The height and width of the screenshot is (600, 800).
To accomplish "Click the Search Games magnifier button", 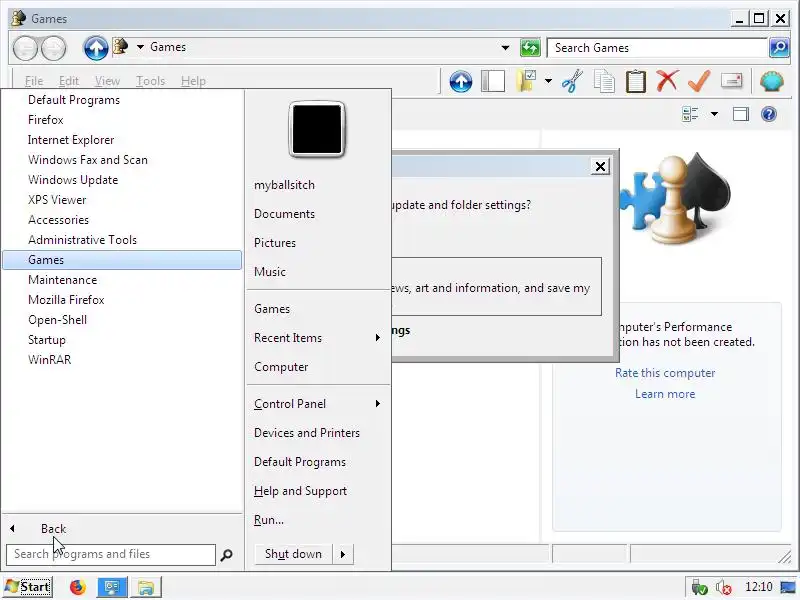I will click(779, 47).
